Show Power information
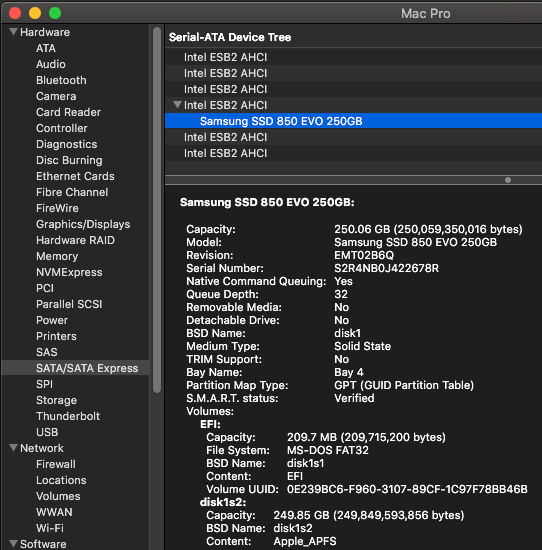Viewport: 542px width, 550px height. pyautogui.click(x=52, y=320)
